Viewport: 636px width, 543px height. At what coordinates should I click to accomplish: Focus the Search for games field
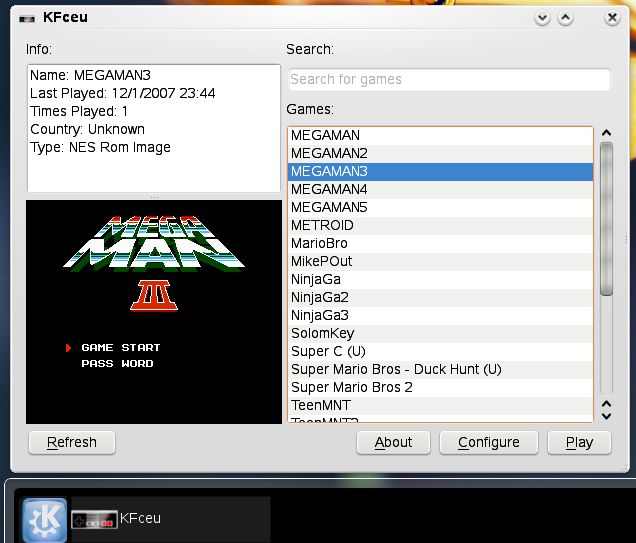pos(449,79)
